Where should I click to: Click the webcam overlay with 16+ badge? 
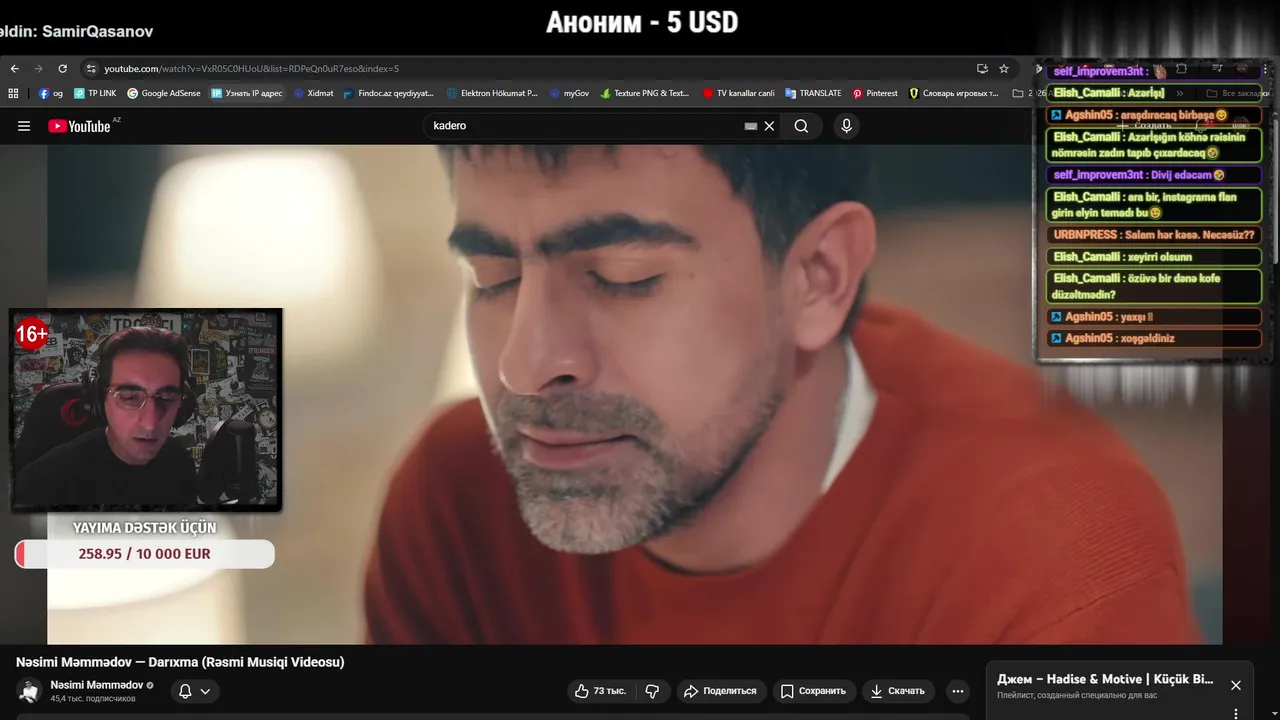pyautogui.click(x=146, y=410)
